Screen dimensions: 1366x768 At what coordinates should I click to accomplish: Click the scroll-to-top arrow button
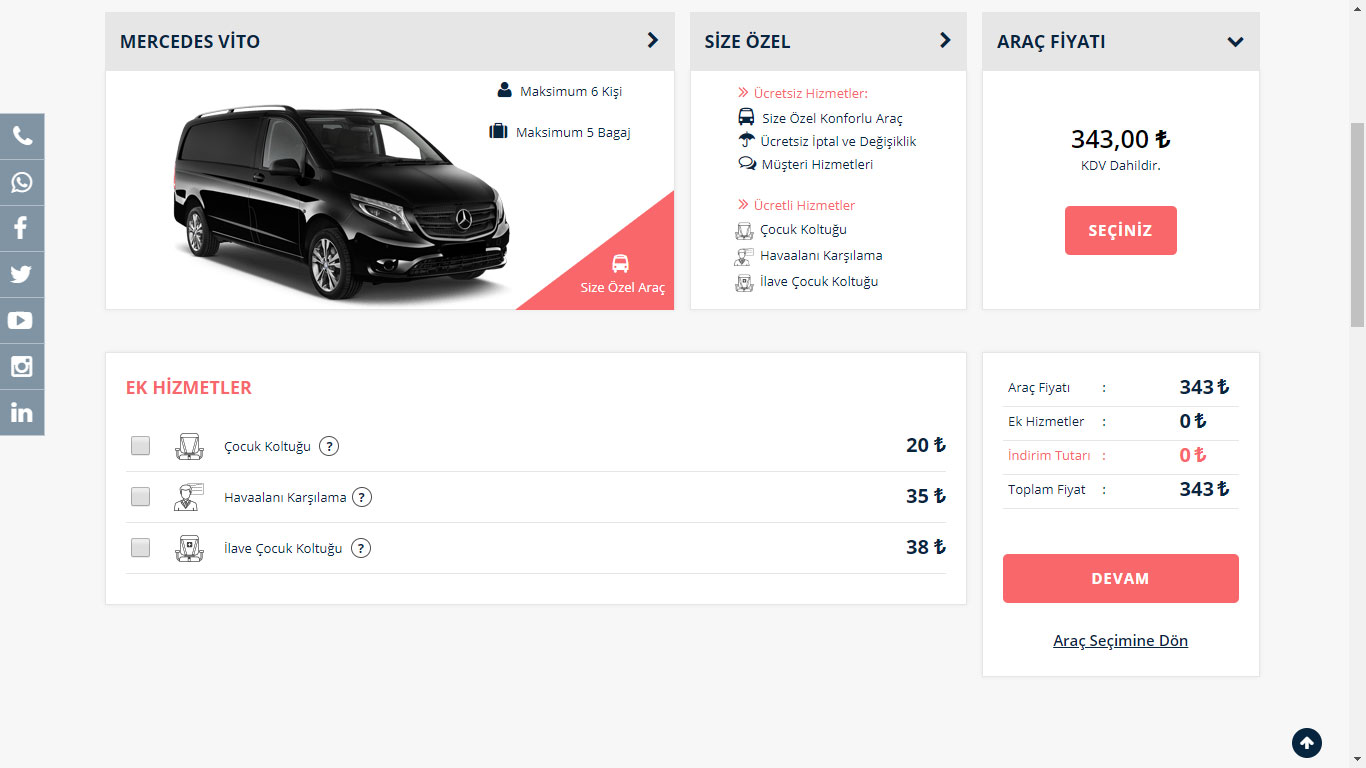tap(1307, 743)
